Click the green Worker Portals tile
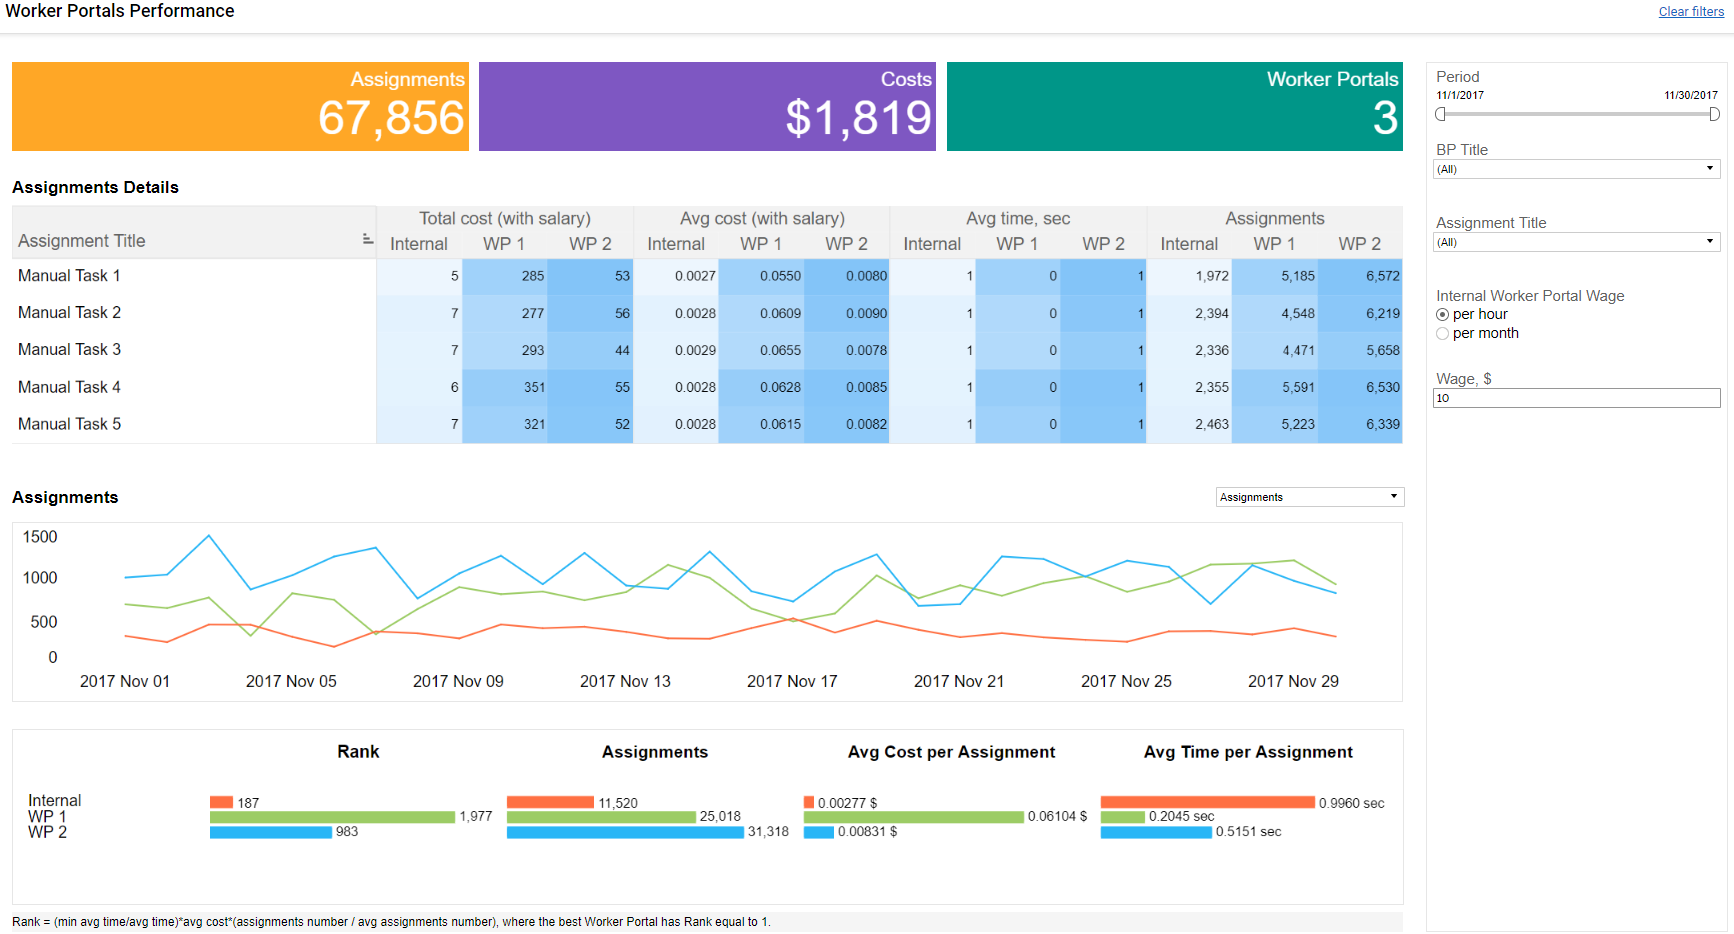1734x934 pixels. pos(1175,107)
